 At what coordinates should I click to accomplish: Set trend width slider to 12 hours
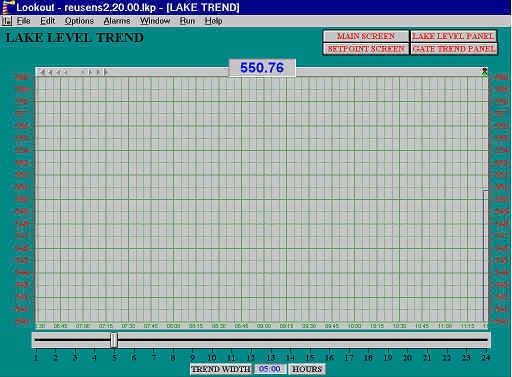click(x=251, y=340)
